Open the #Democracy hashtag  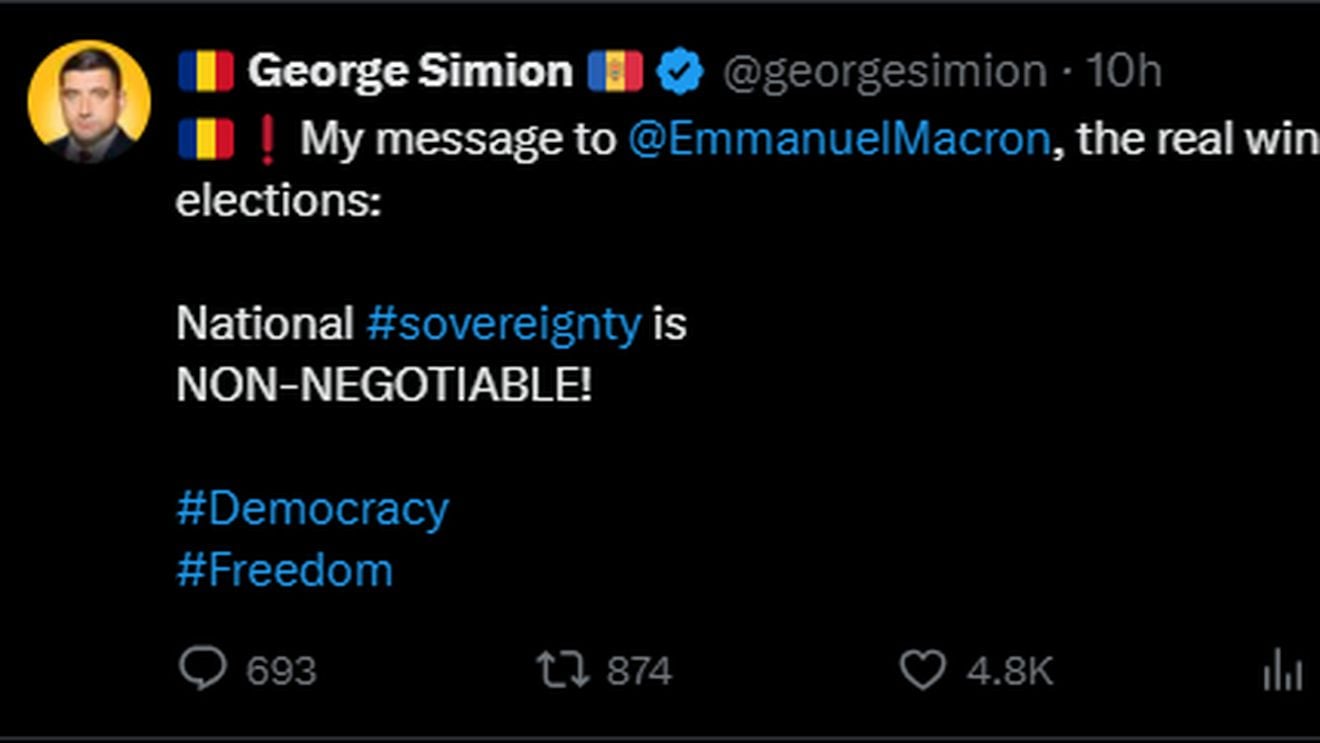(x=311, y=508)
